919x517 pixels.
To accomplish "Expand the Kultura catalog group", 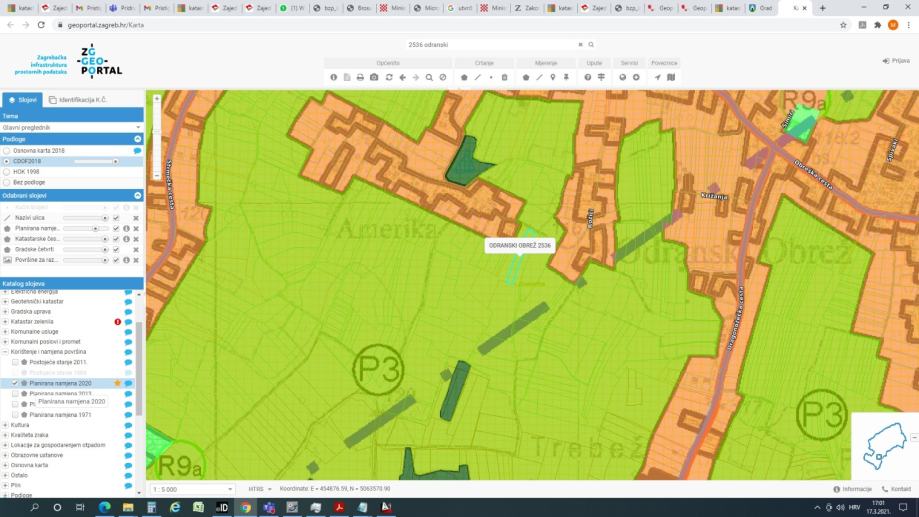I will [x=5, y=425].
